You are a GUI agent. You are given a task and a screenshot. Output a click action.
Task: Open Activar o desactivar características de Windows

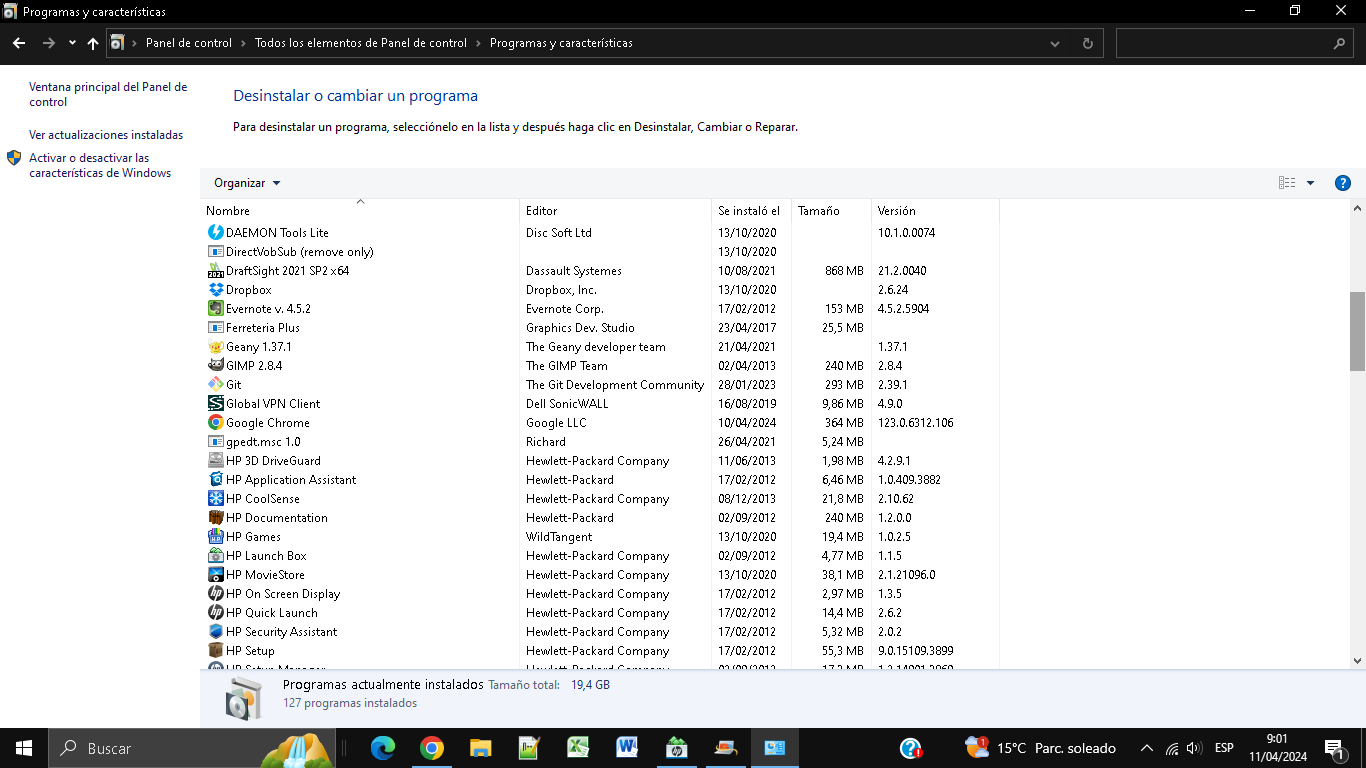[100, 165]
